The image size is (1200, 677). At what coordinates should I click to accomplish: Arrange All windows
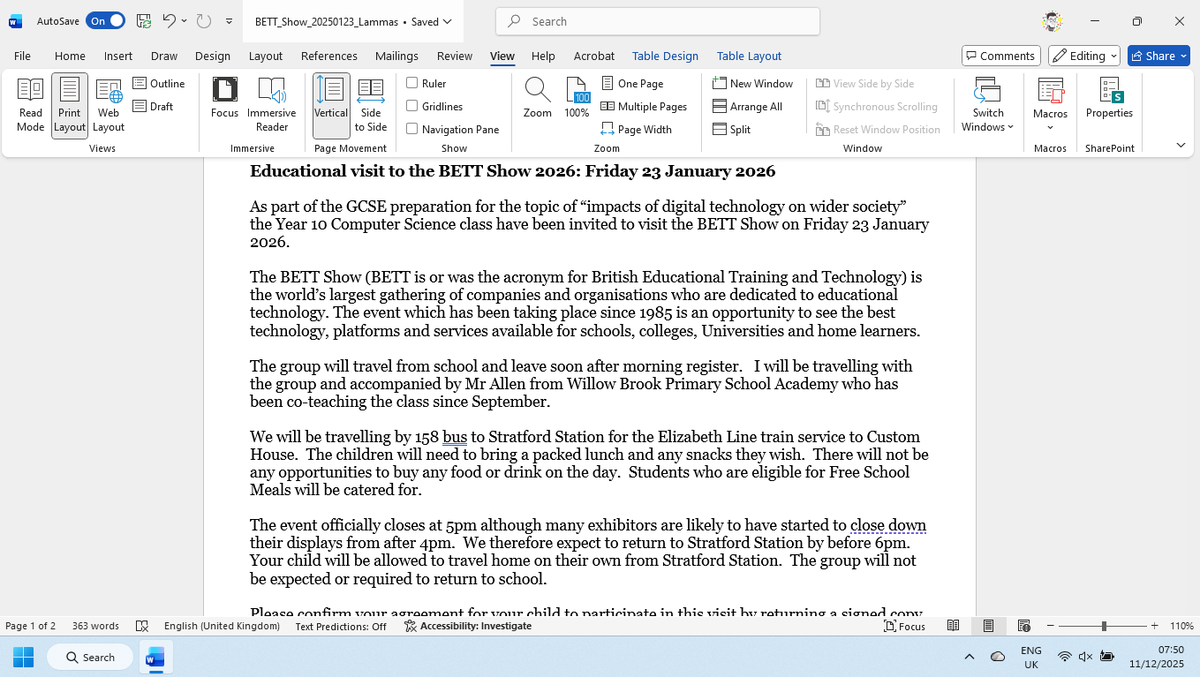748,106
